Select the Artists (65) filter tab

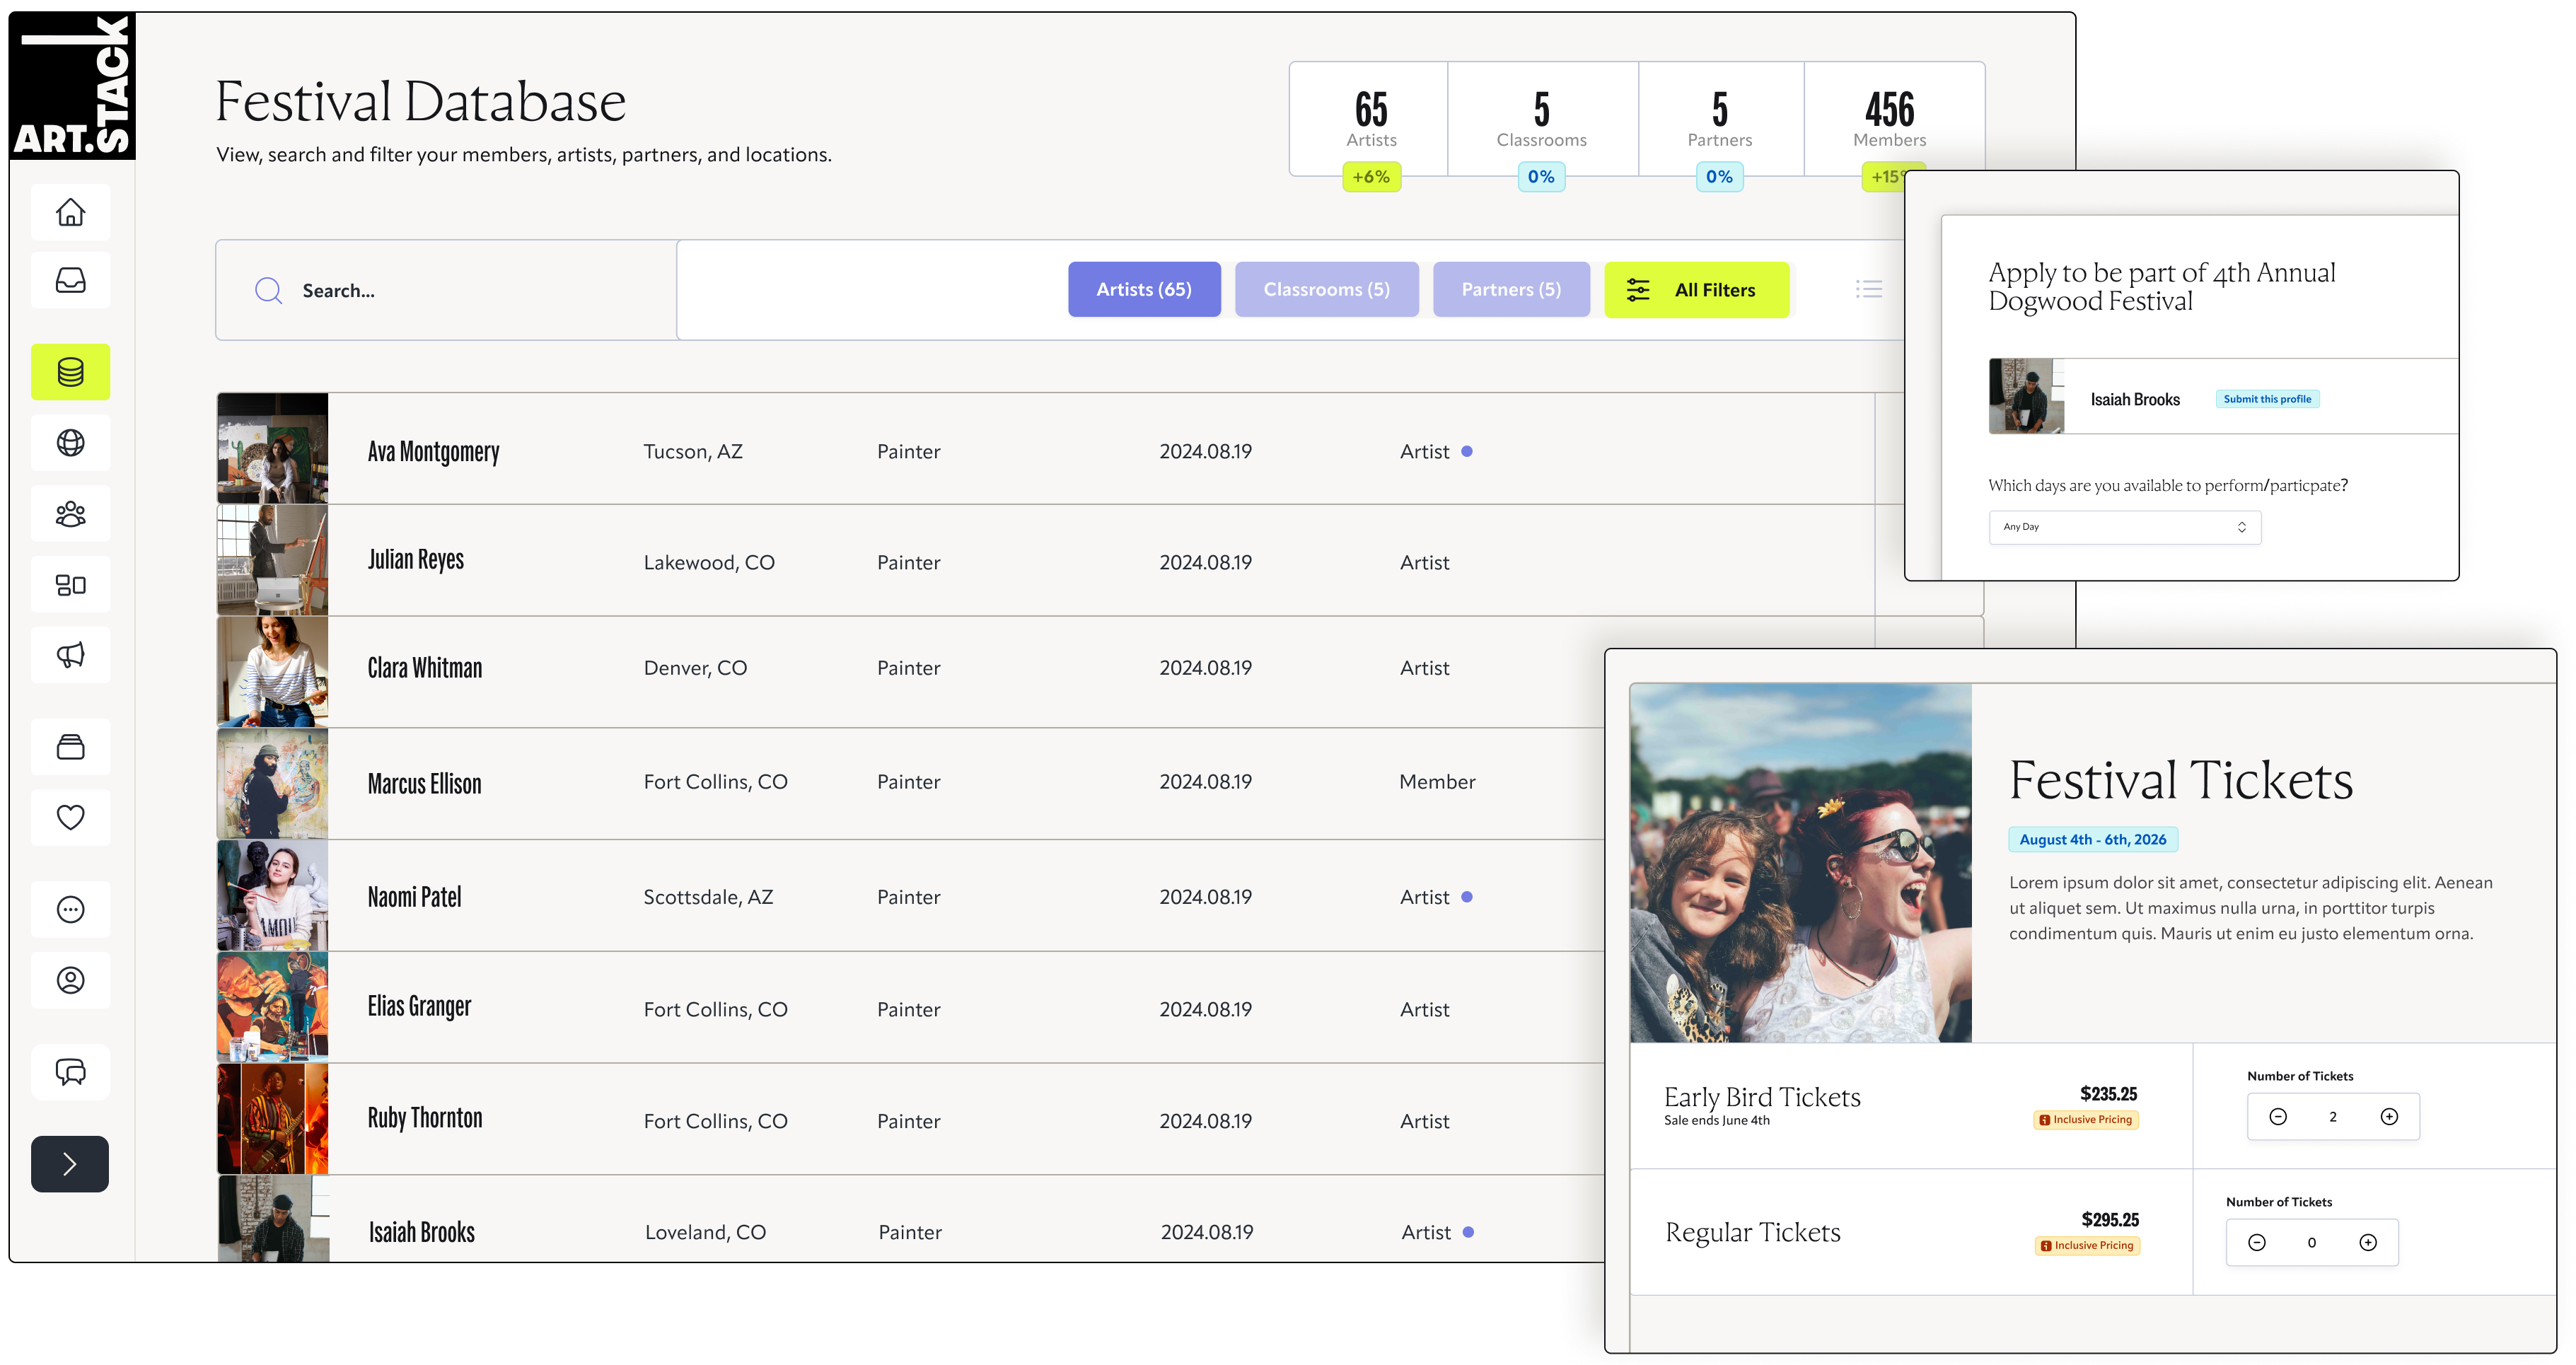pos(1144,289)
